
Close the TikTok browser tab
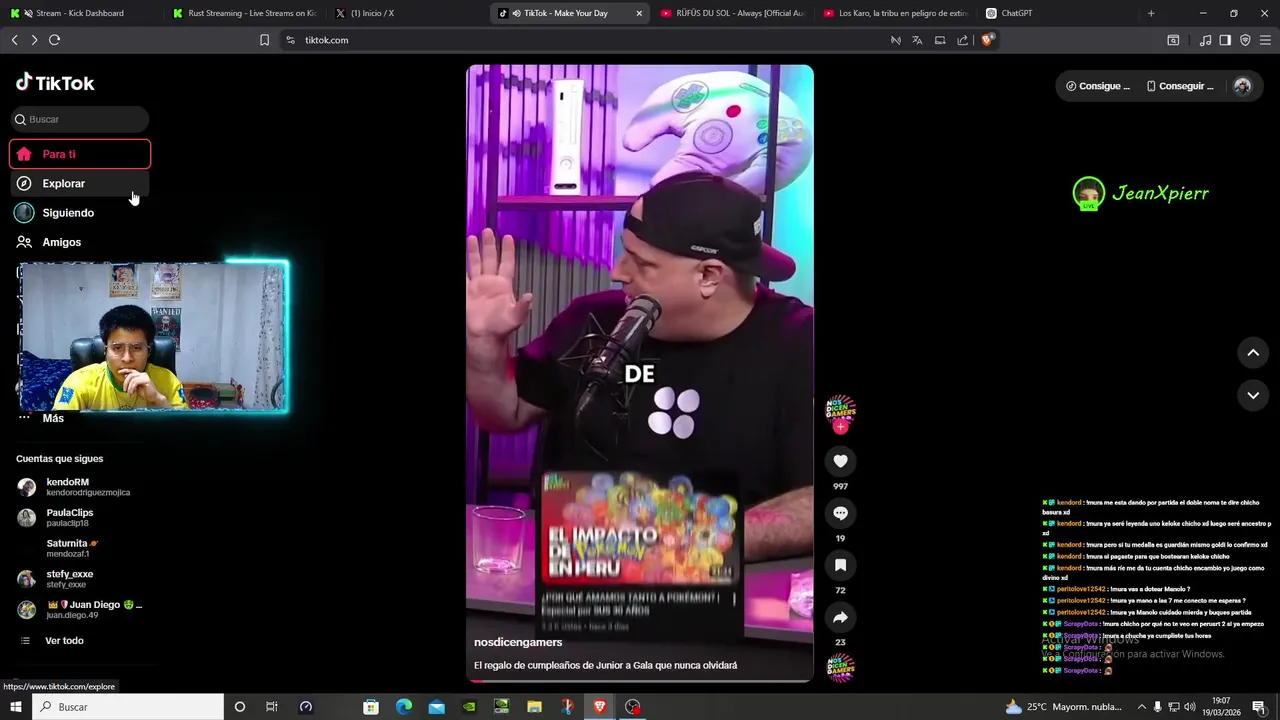coord(639,13)
